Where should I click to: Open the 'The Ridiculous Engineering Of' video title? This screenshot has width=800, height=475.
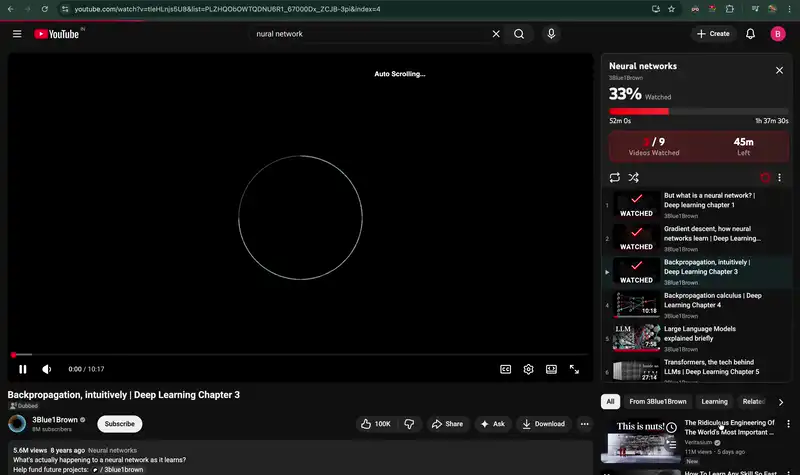[x=729, y=427]
